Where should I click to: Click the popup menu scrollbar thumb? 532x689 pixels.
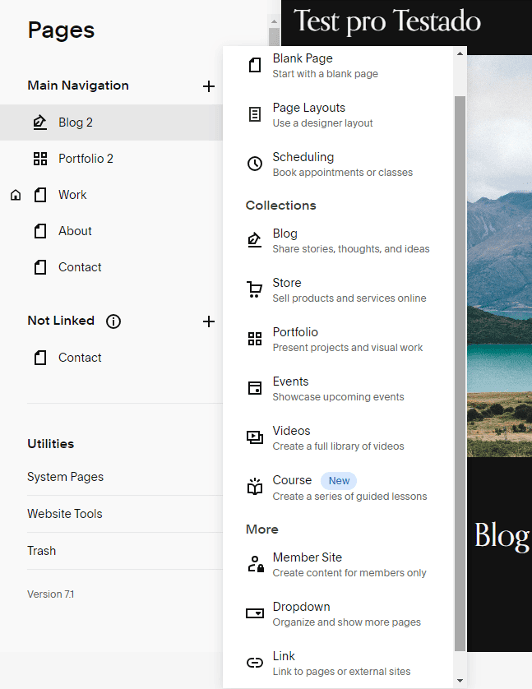460,374
